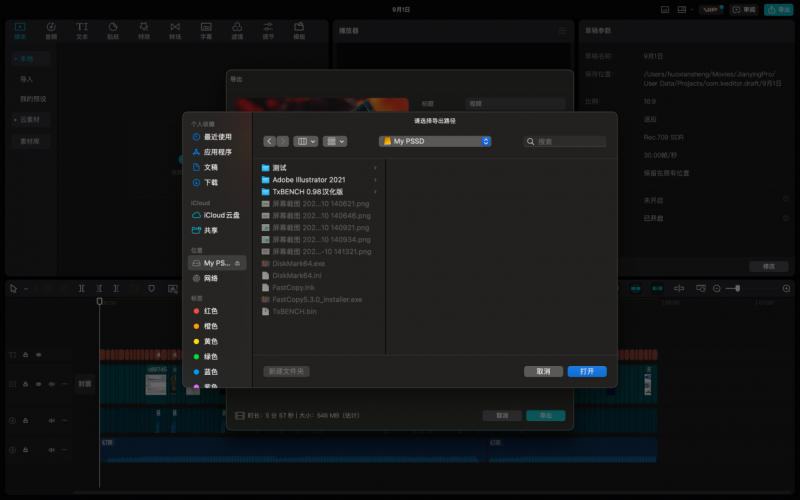Image resolution: width=800 pixels, height=500 pixels.
Task: Select iCloud Drive (iCloud云盘) in the sidebar
Action: point(222,215)
